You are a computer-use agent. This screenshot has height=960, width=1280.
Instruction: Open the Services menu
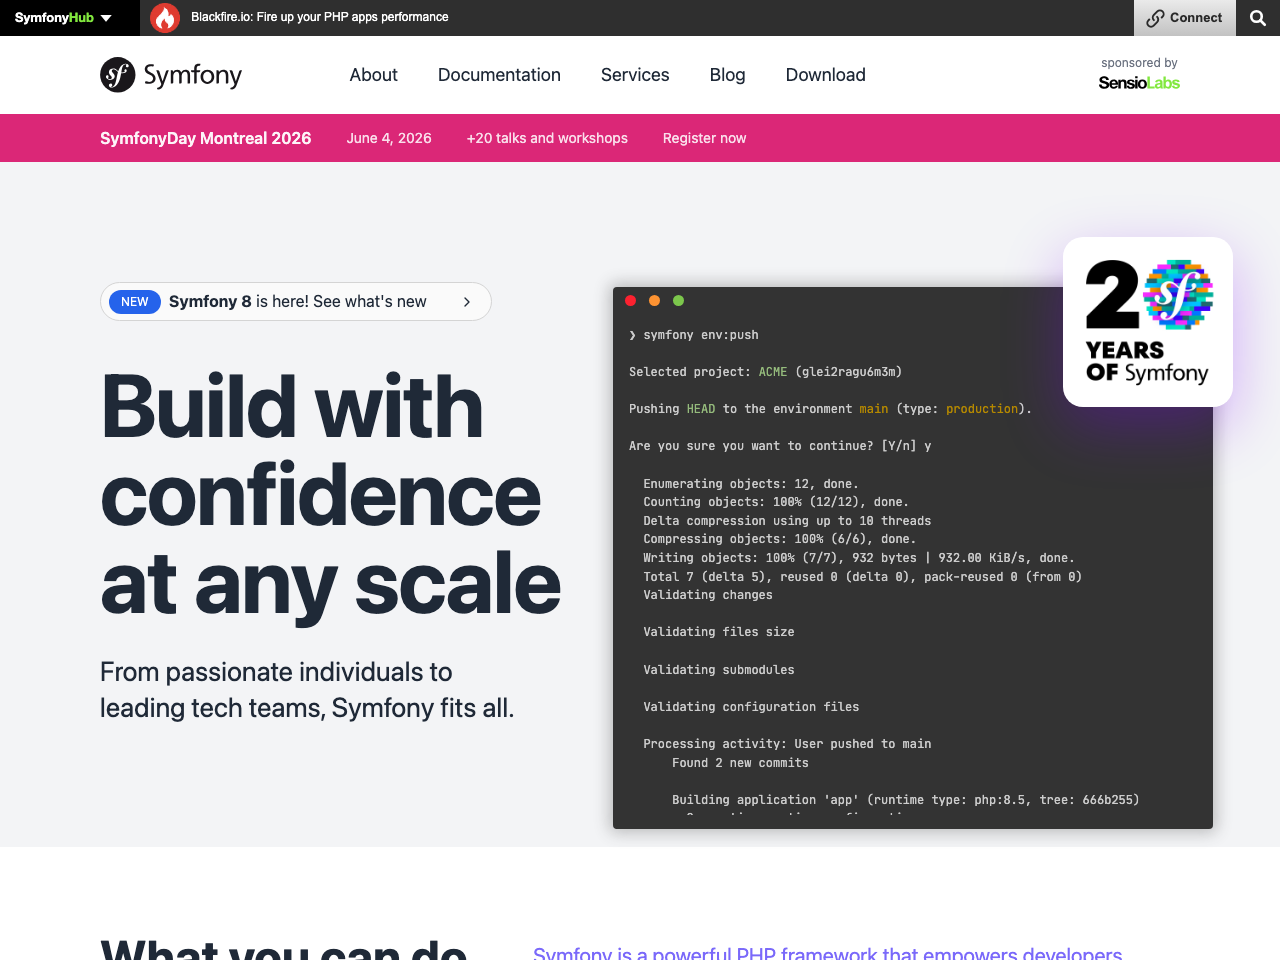click(x=634, y=75)
